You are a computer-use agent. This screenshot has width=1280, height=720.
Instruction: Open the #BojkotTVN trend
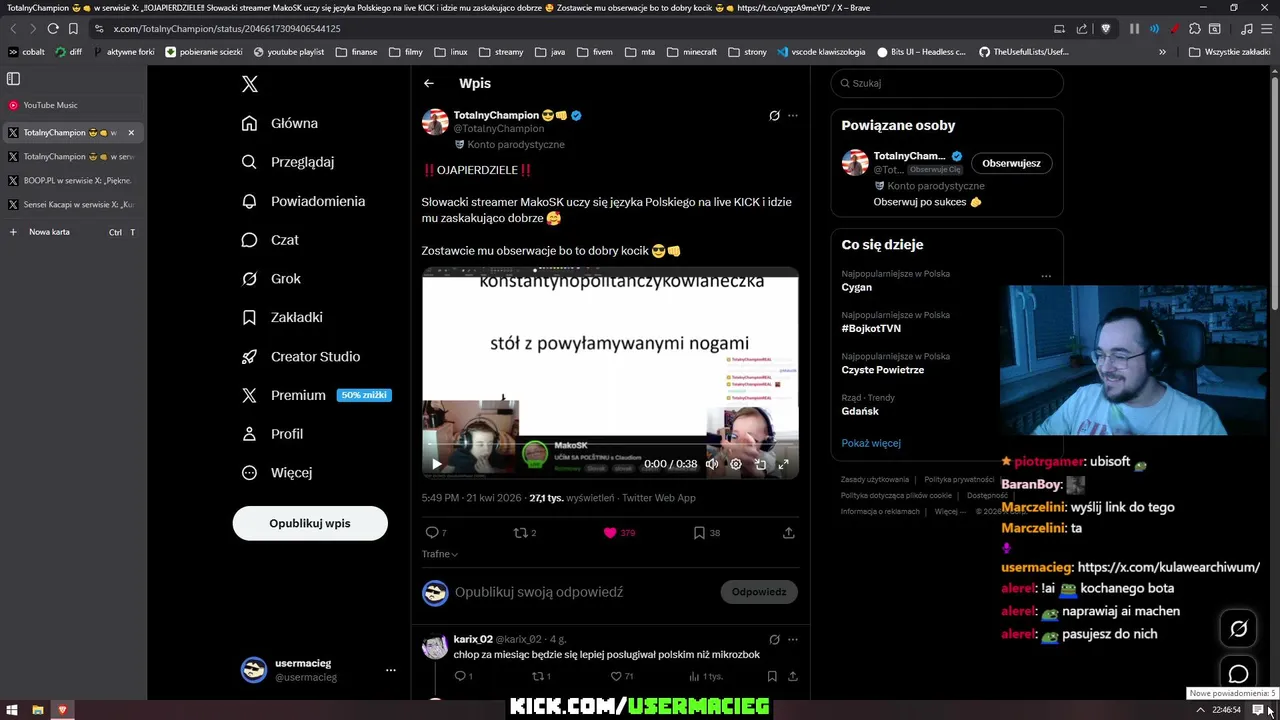coord(871,328)
